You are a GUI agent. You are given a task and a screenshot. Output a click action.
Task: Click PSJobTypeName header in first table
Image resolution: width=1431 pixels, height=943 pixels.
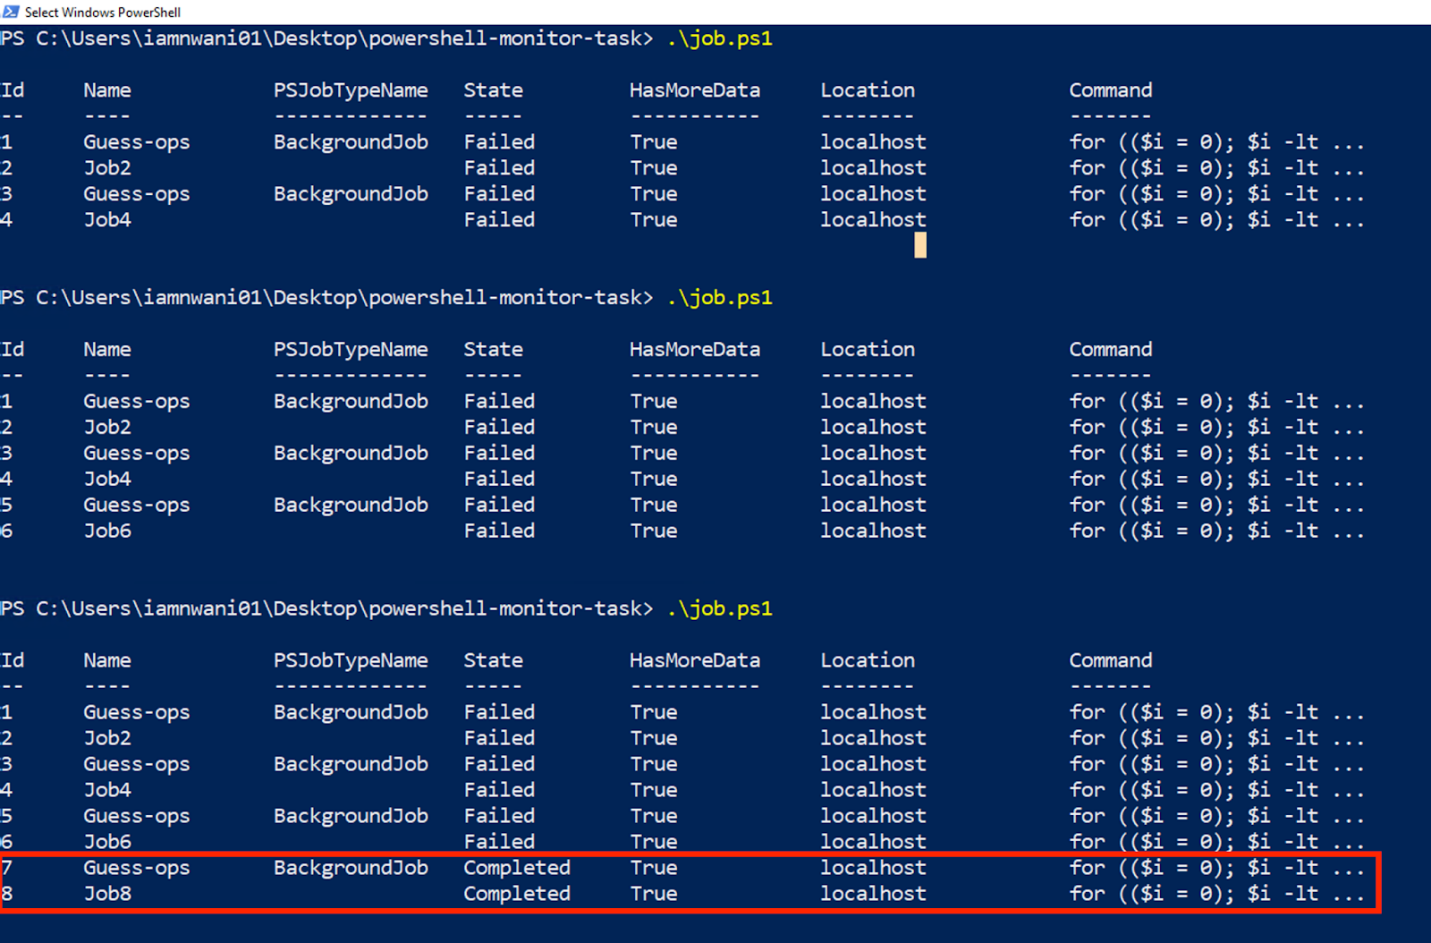(350, 91)
